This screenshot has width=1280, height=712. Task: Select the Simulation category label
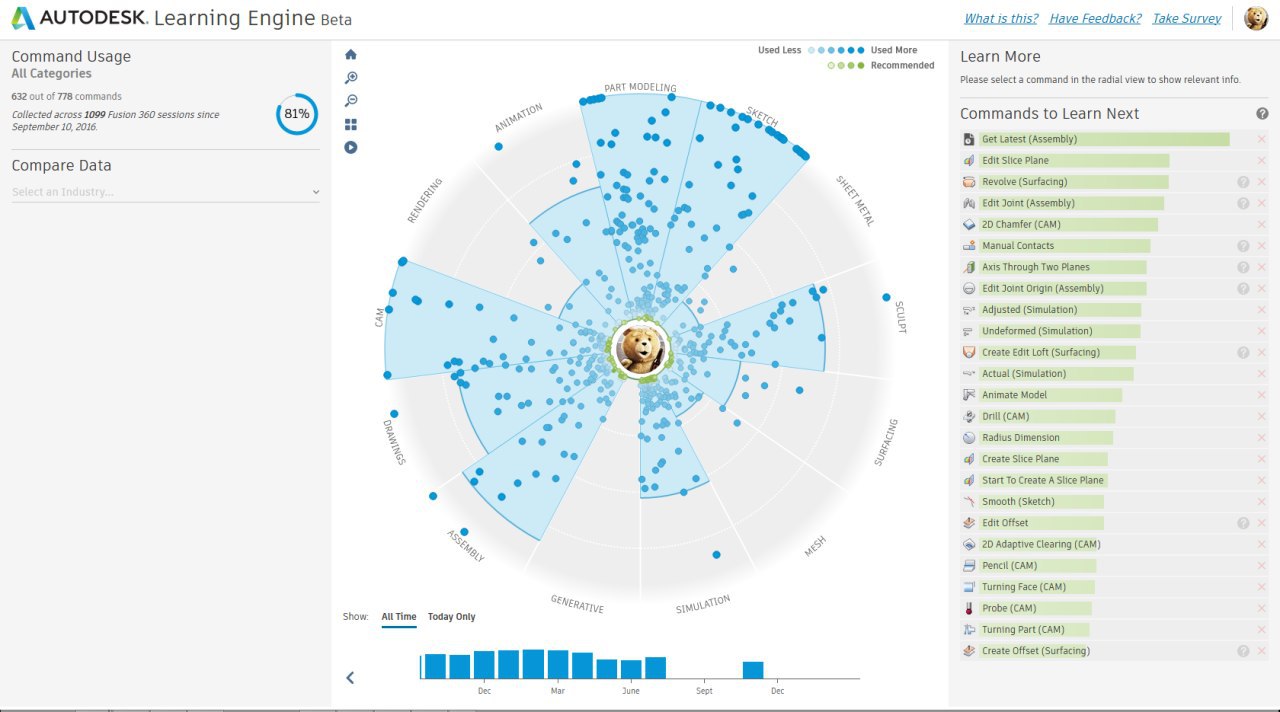pyautogui.click(x=703, y=604)
